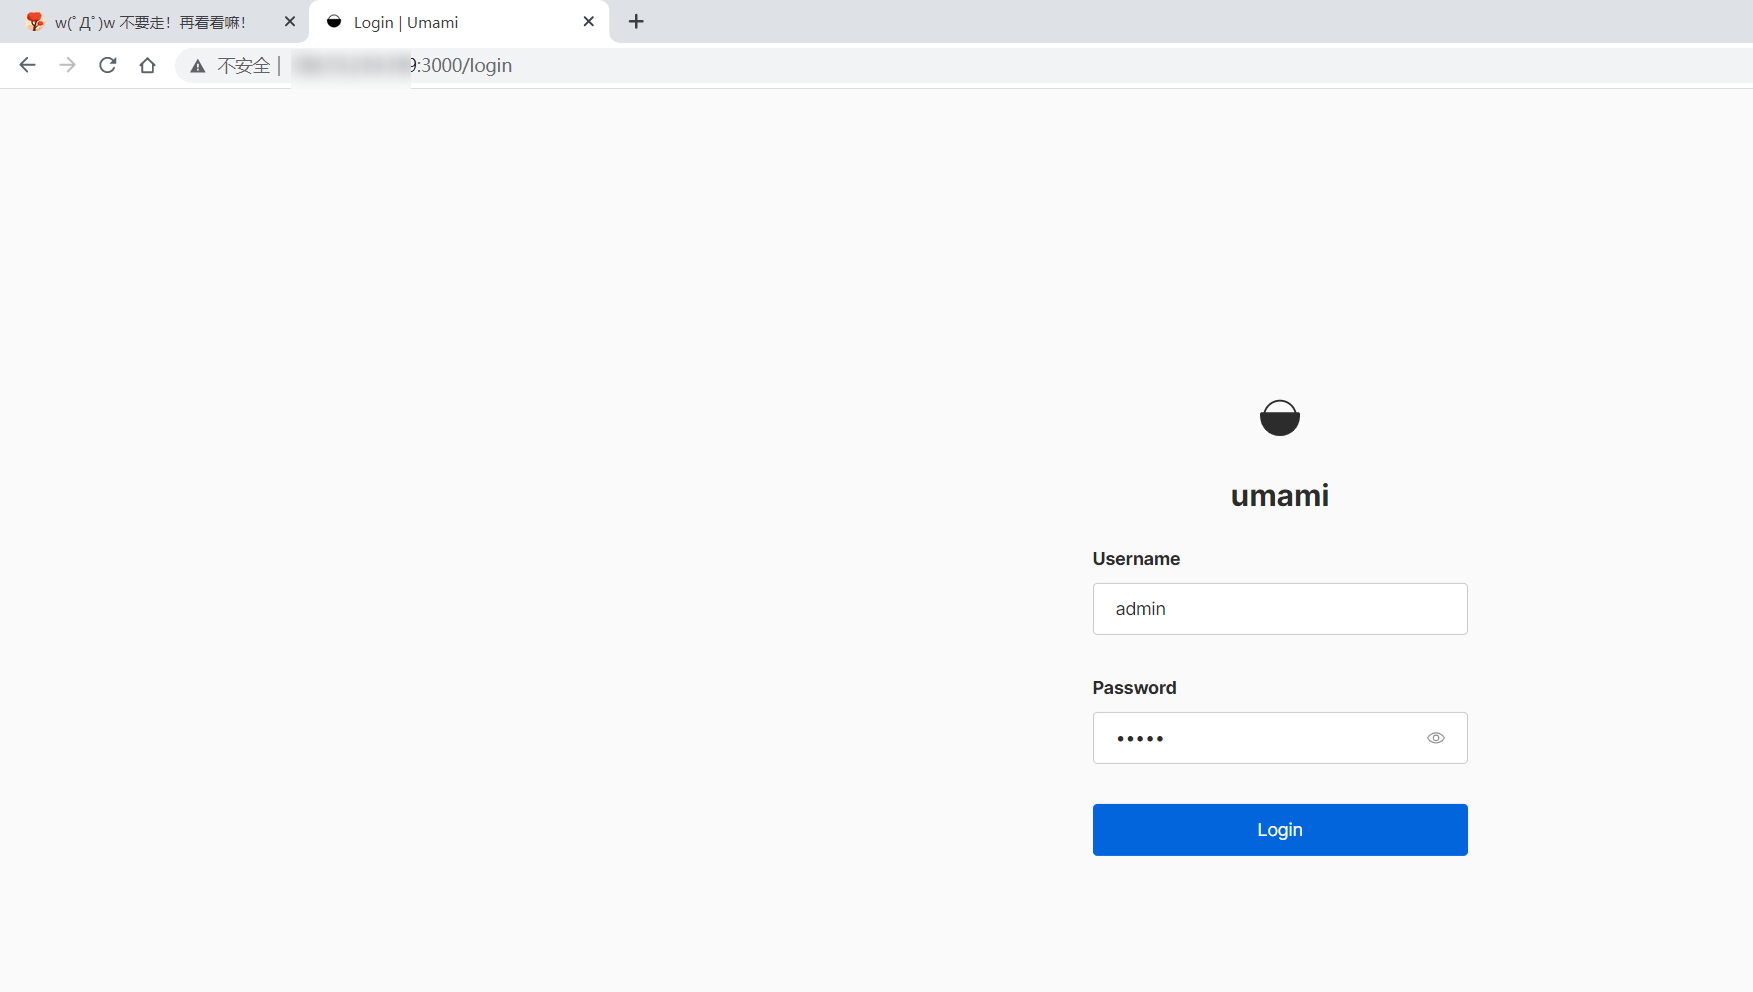Click the blue Login button
The width and height of the screenshot is (1753, 992).
(1280, 830)
